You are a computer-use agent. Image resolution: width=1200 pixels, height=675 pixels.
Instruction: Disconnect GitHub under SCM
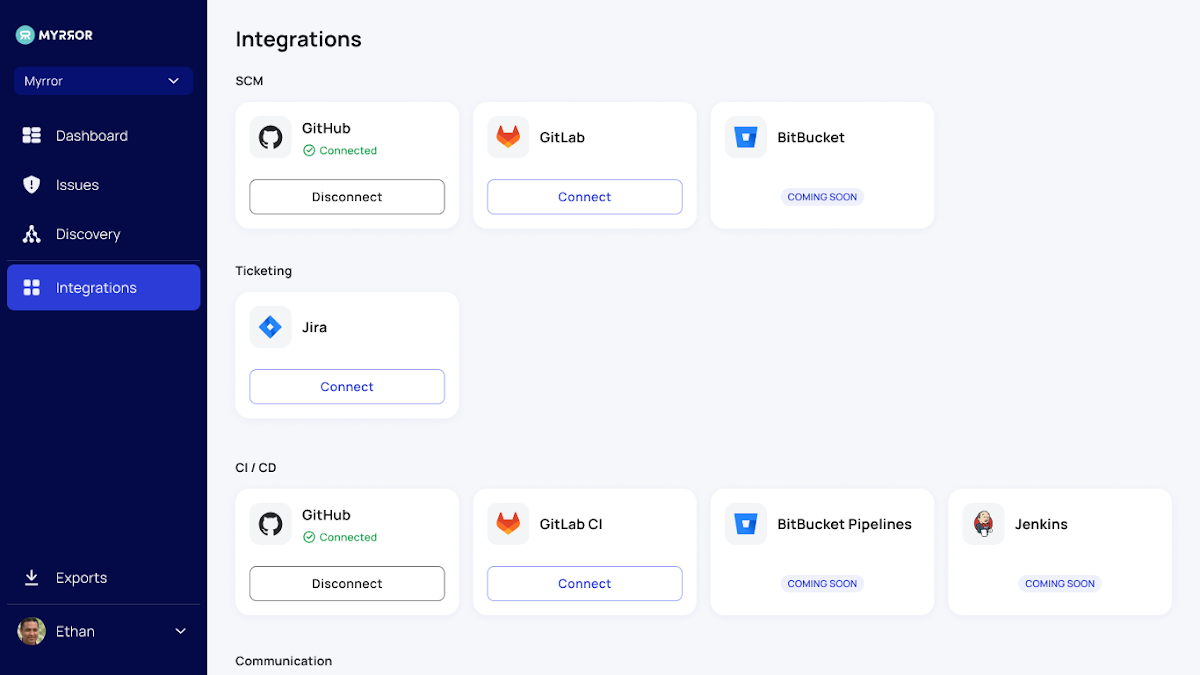coord(347,197)
